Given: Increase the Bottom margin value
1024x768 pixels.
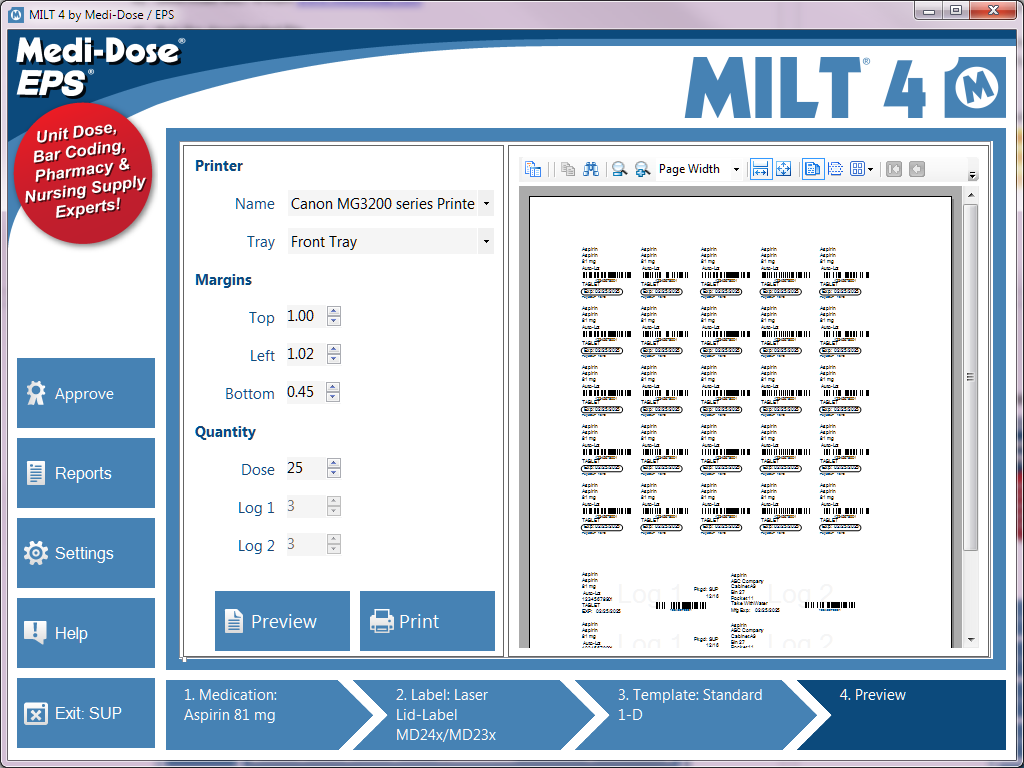Looking at the screenshot, I should pos(333,387).
